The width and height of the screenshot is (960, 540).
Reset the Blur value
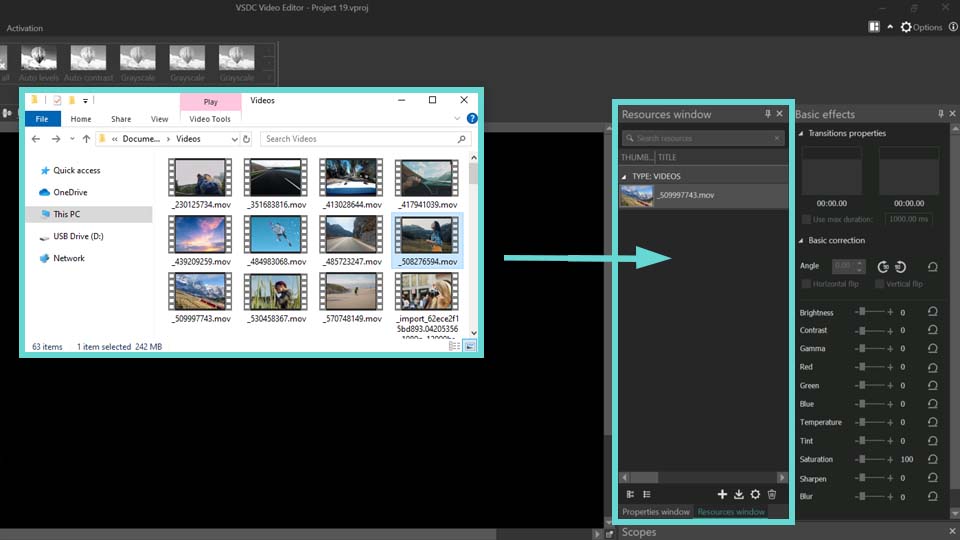pos(932,497)
